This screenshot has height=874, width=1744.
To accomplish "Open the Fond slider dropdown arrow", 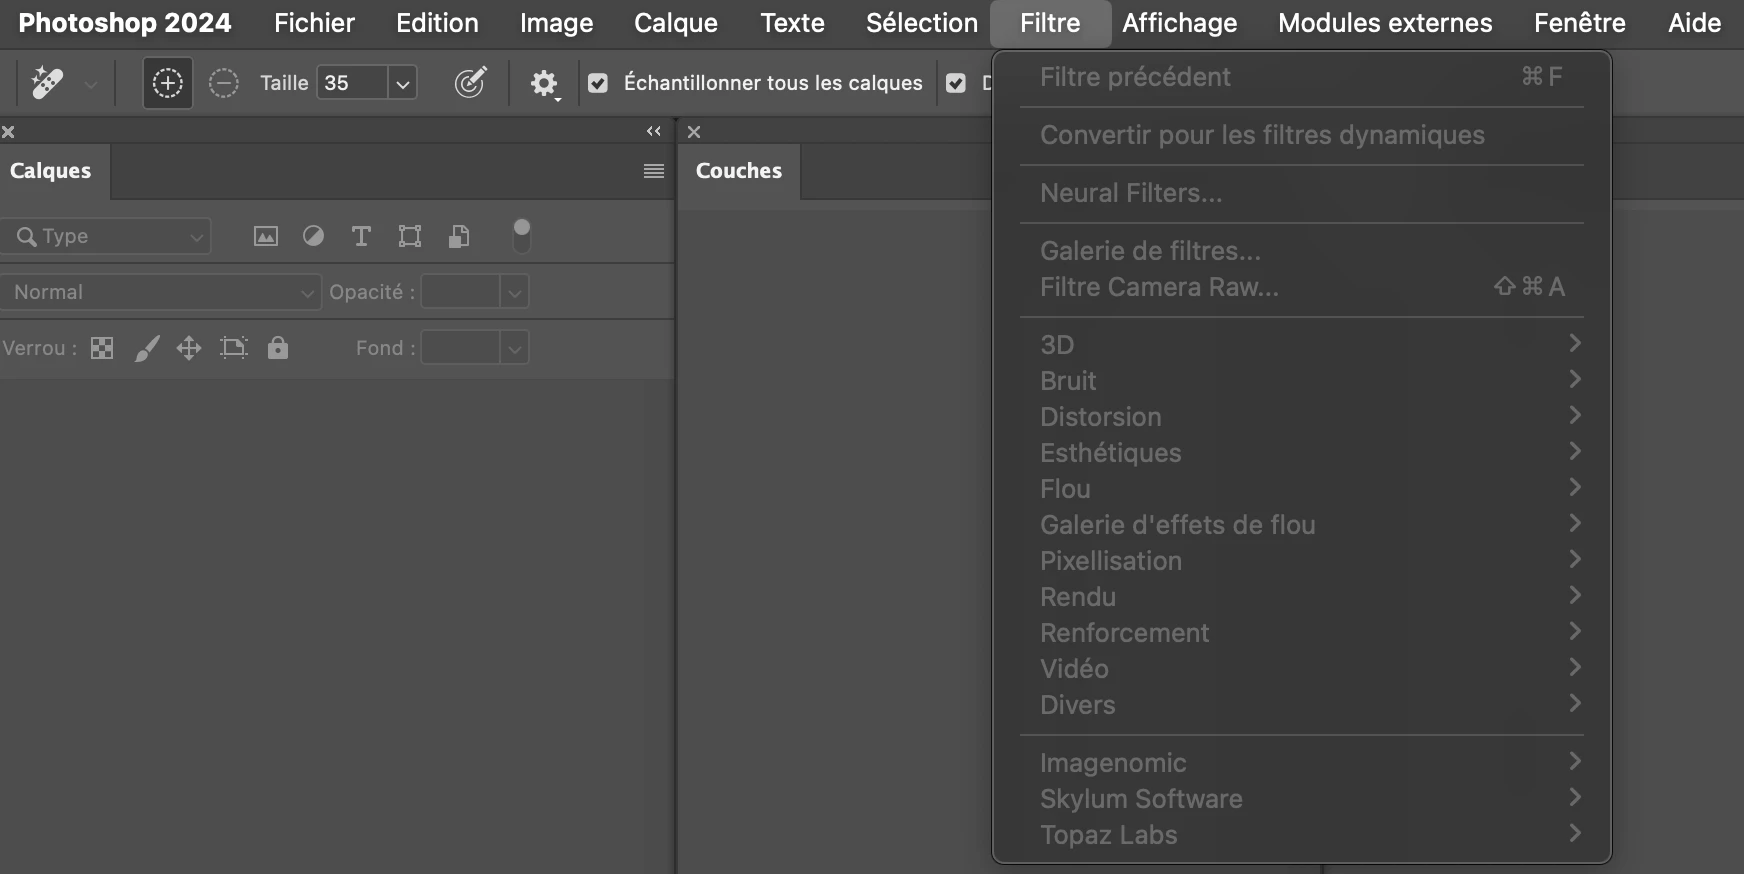I will point(514,349).
